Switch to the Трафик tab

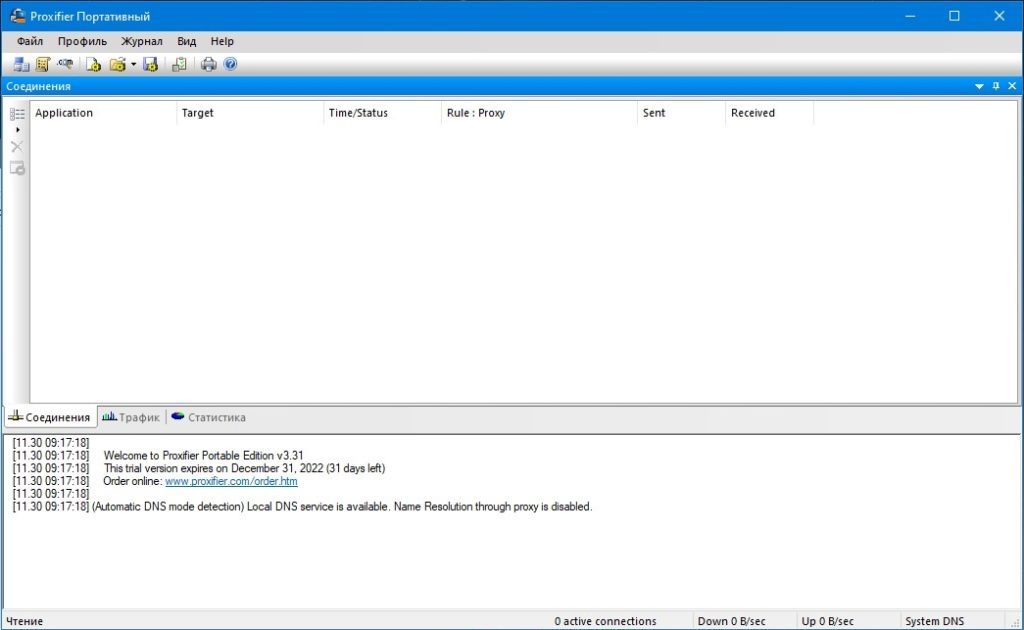pos(130,417)
